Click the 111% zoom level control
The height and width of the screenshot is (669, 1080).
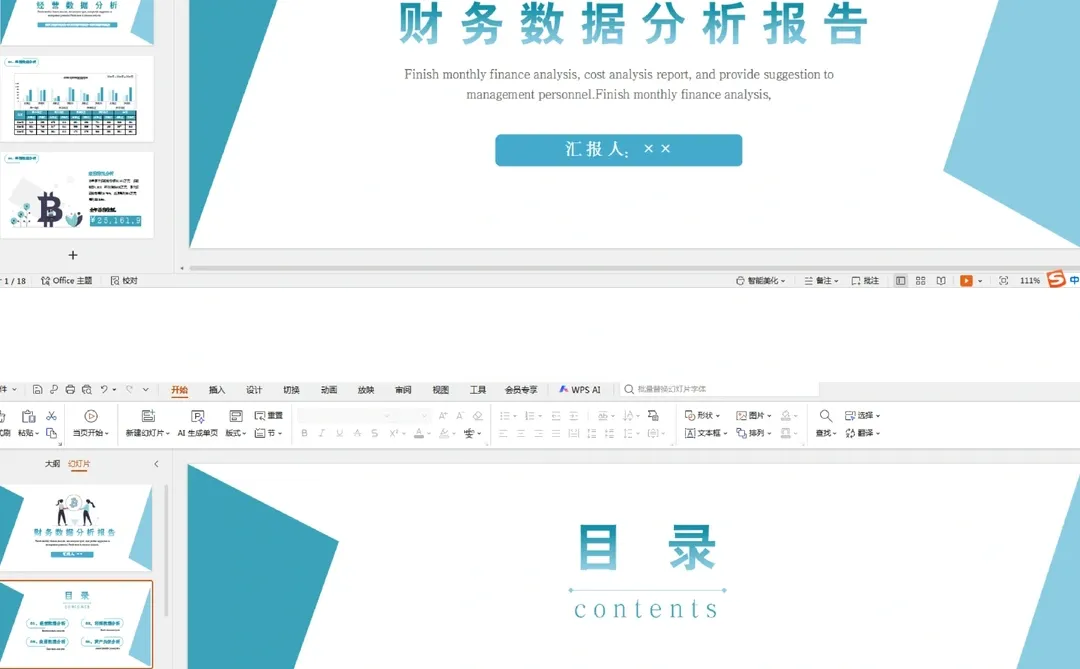(x=1028, y=280)
